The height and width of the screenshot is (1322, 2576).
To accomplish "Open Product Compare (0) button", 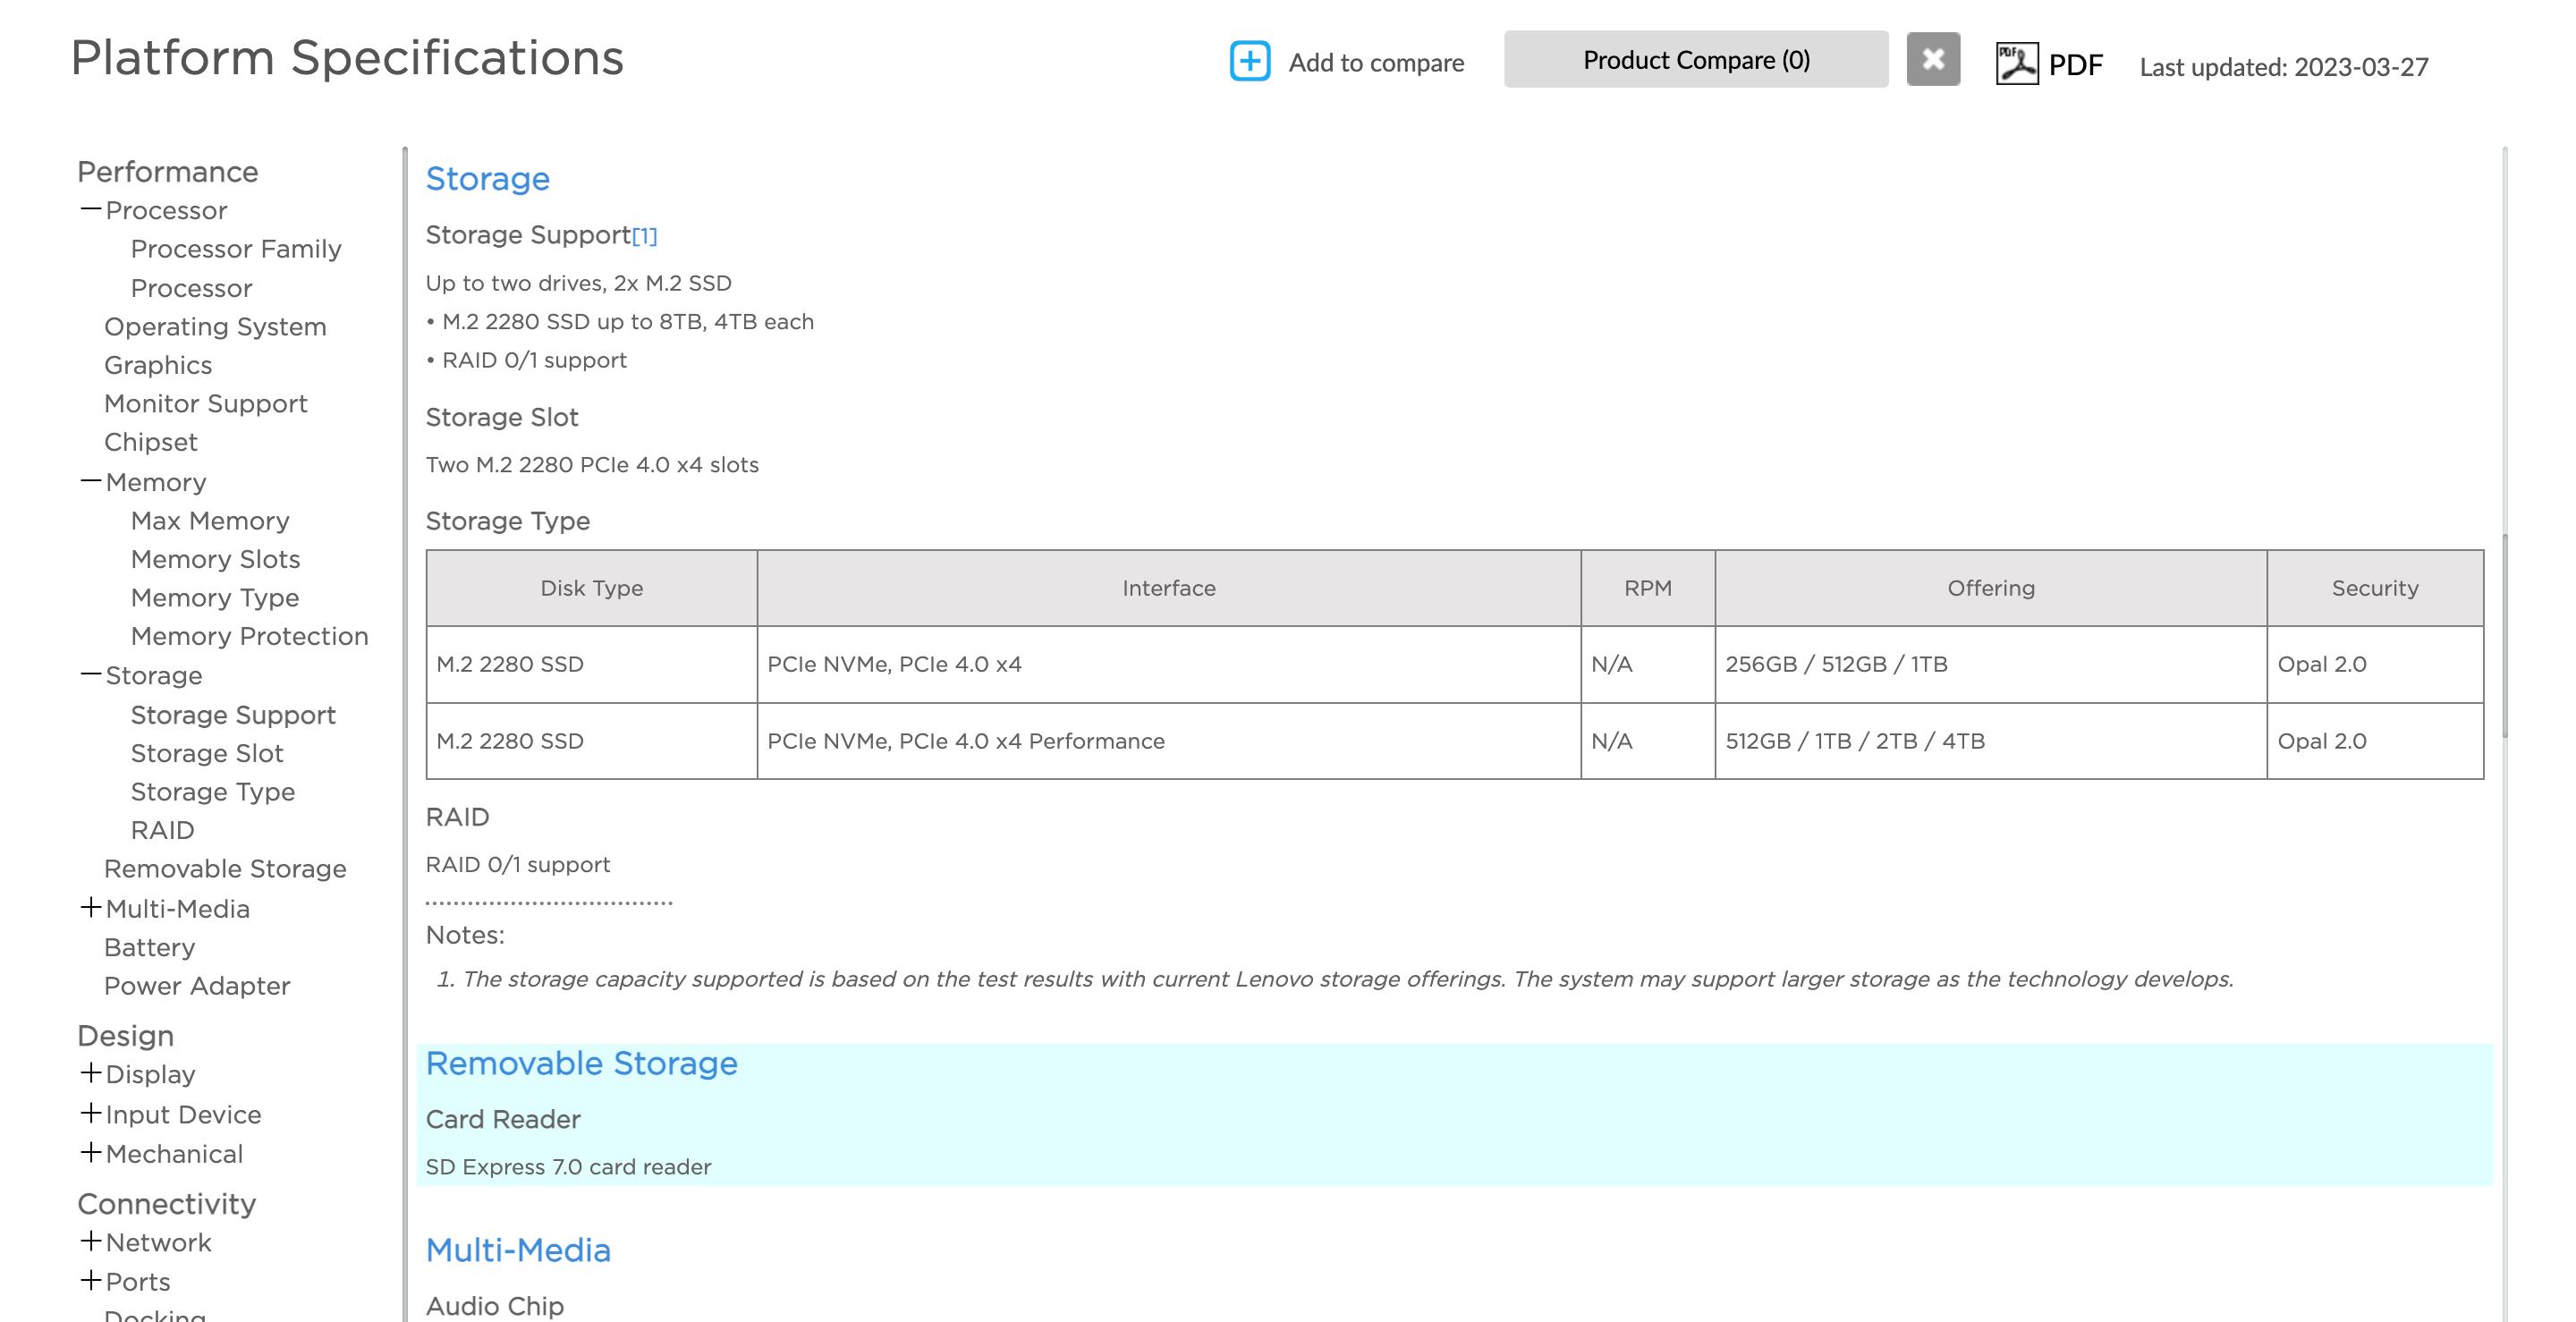I will tap(1695, 60).
